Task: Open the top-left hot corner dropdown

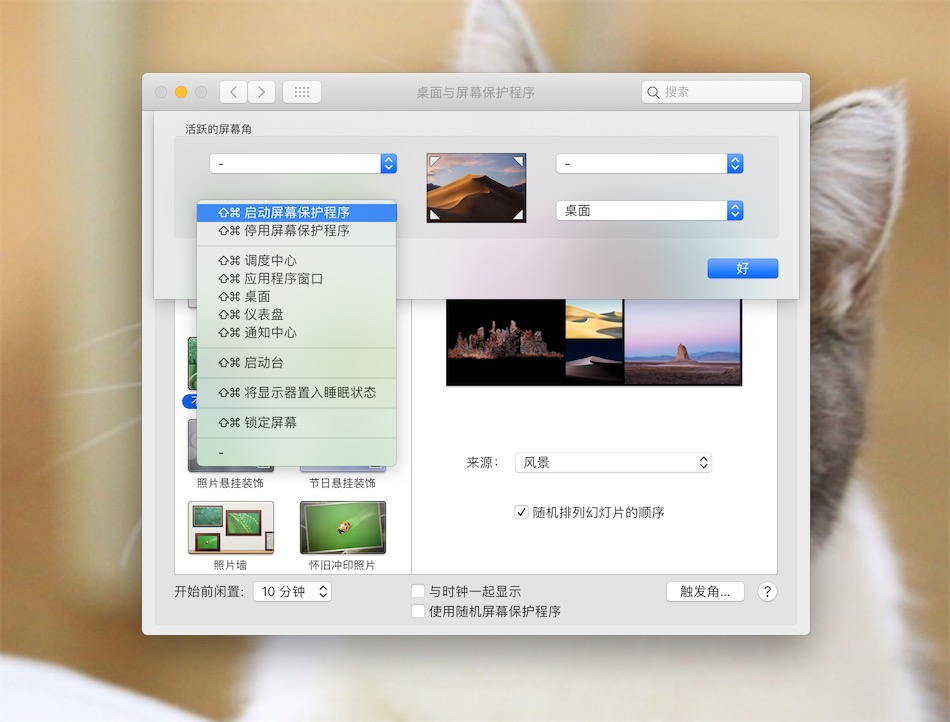Action: pos(303,164)
